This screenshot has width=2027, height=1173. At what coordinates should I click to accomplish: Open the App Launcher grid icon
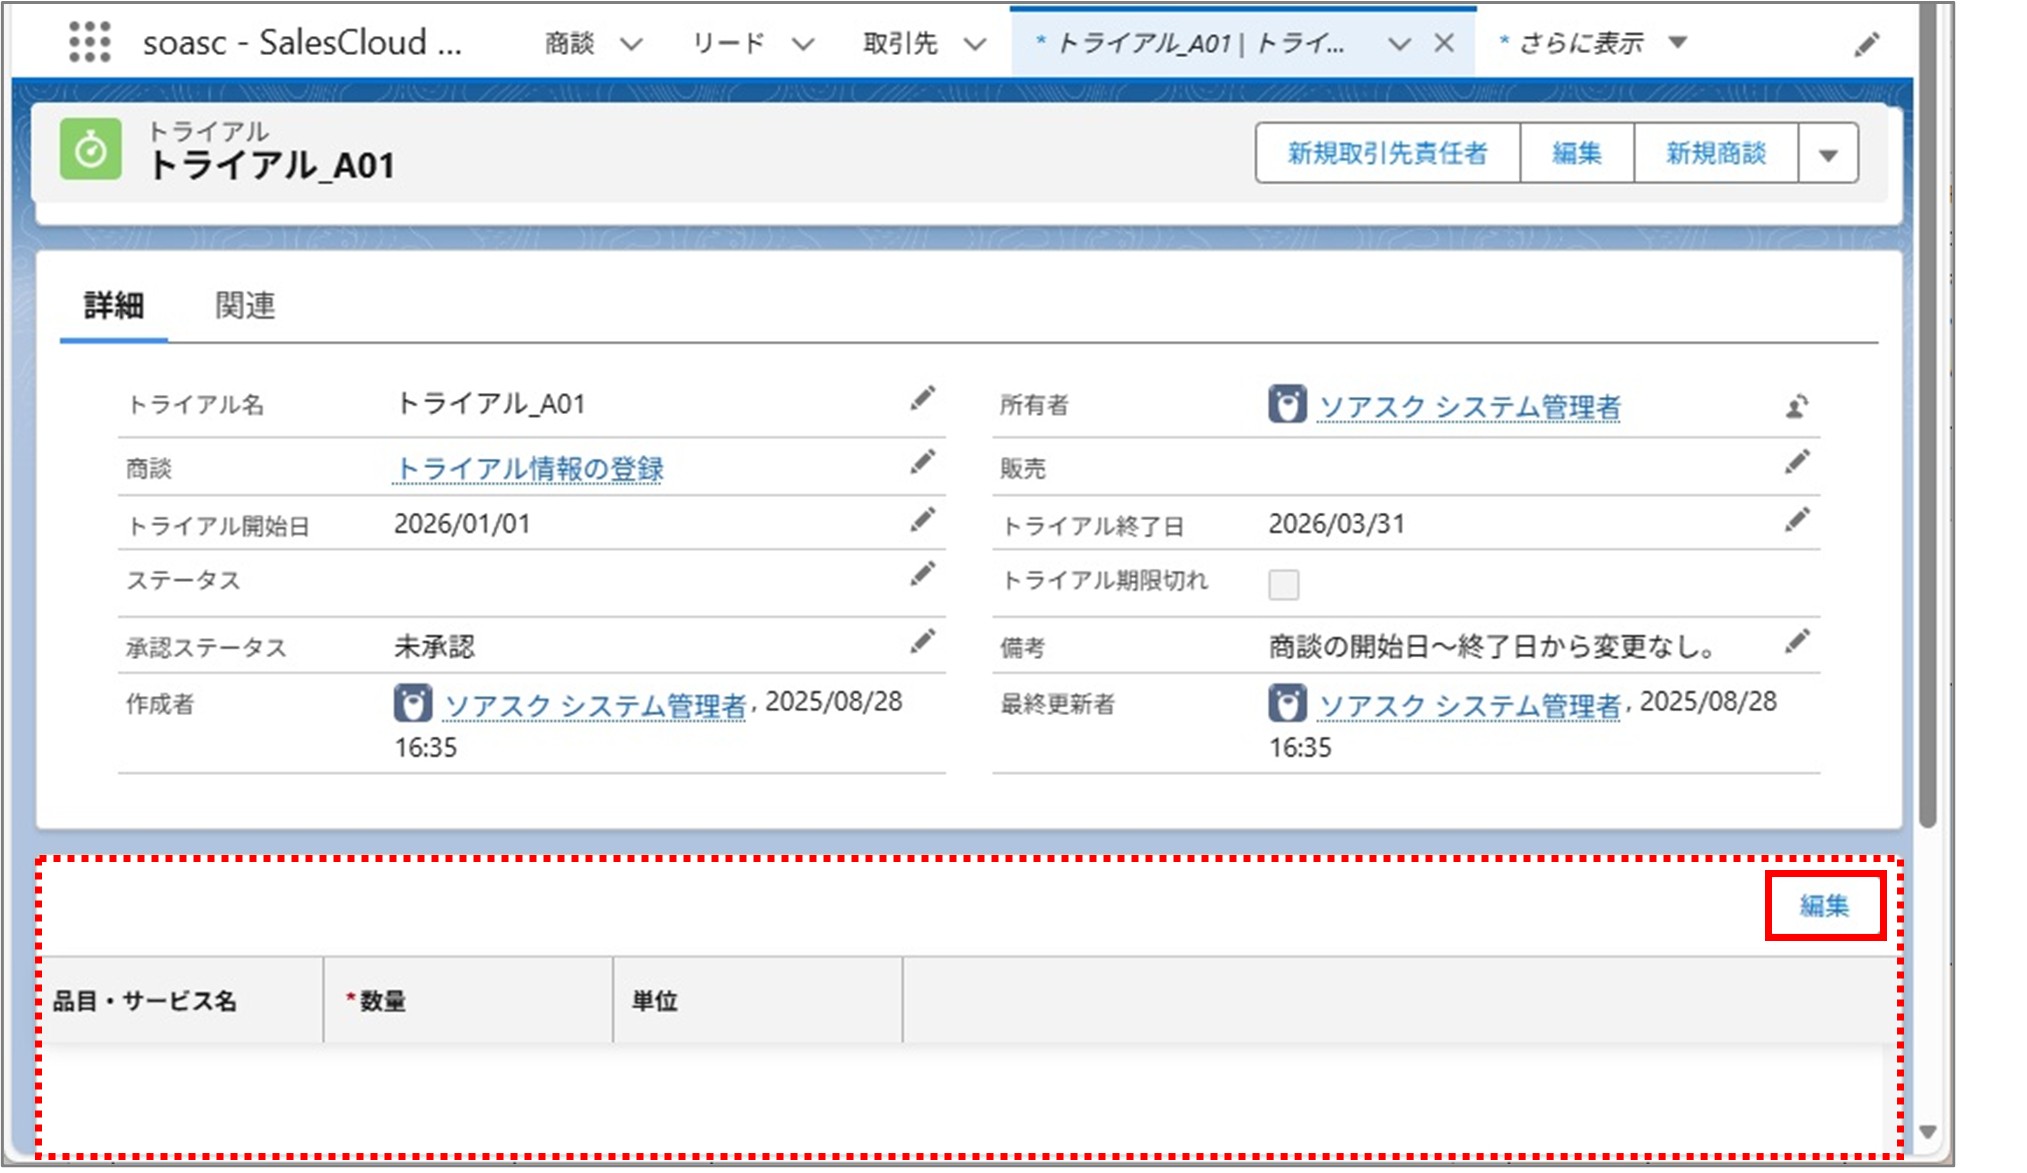click(90, 42)
